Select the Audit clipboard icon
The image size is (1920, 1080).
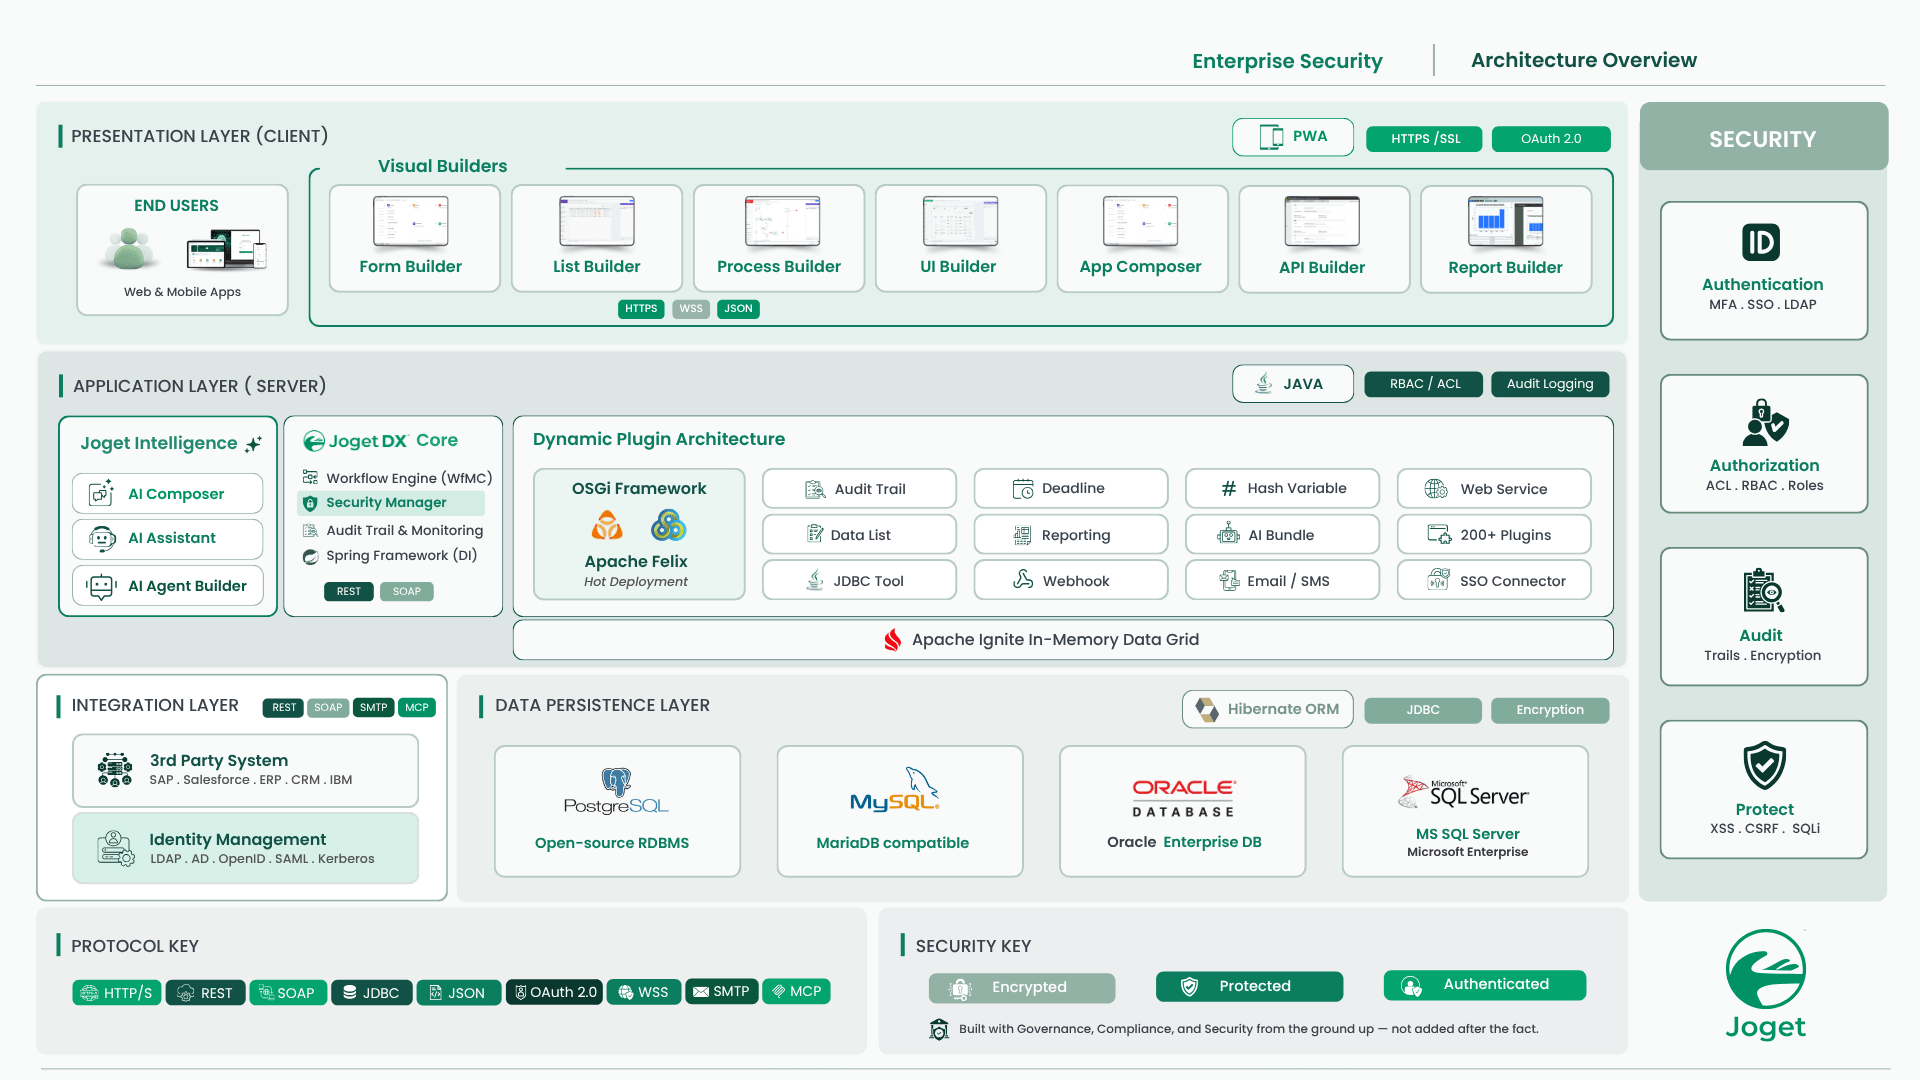click(x=1763, y=591)
